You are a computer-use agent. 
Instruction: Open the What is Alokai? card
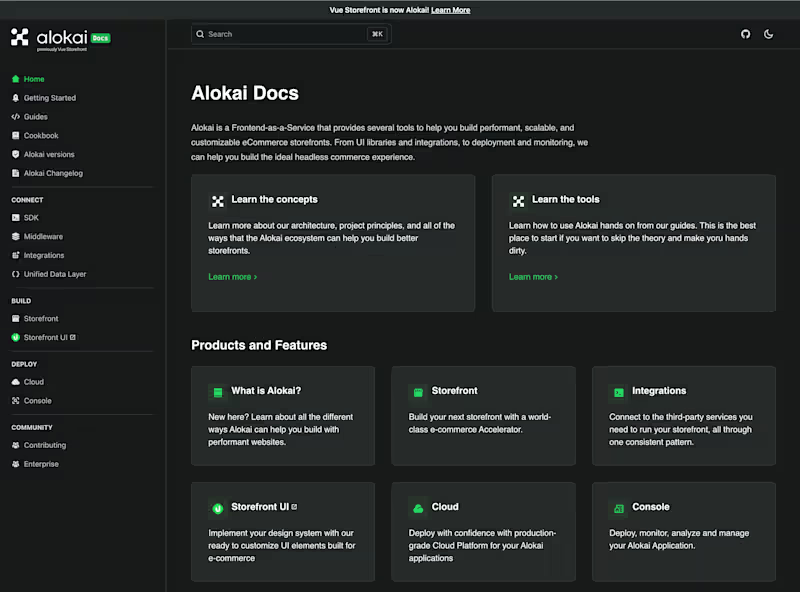coord(283,416)
